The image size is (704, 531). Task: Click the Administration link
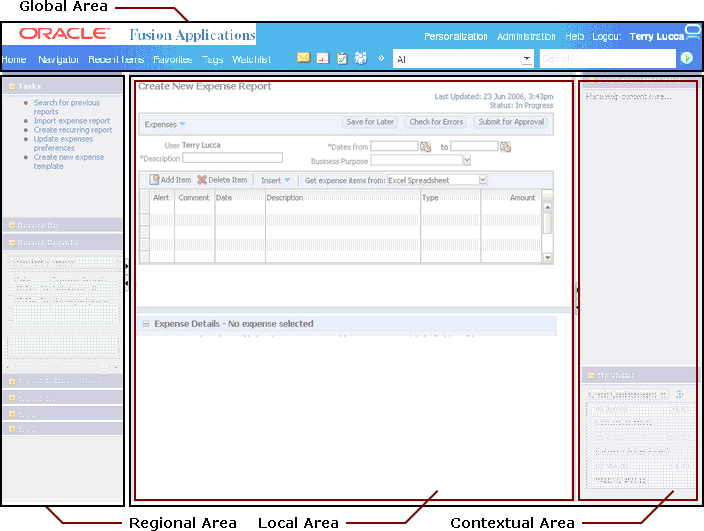click(x=526, y=36)
